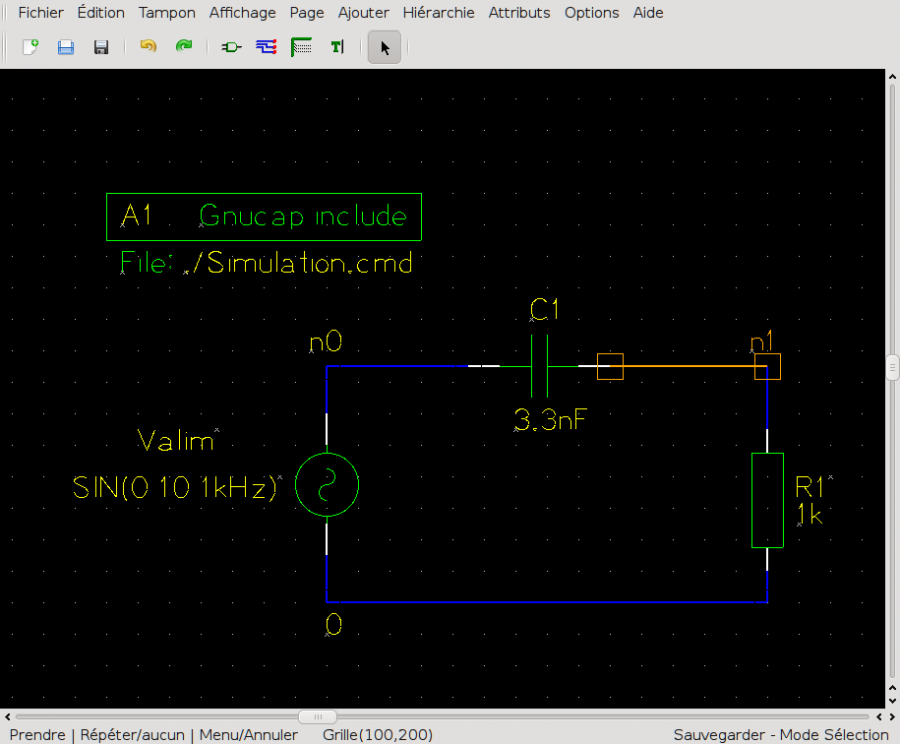Click the scroll left arrow of horizontal scrollbar
Screen dimensions: 900x744
click(x=7, y=716)
